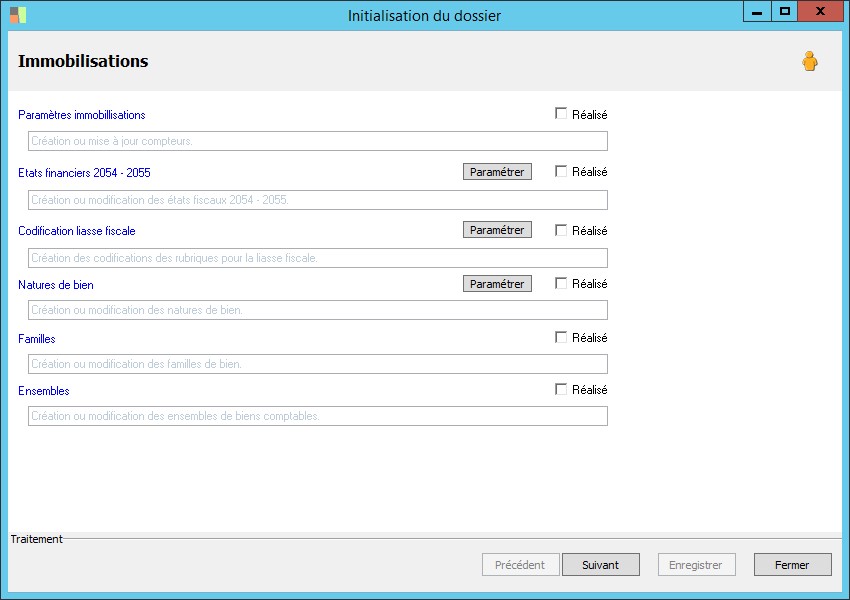
Task: Check Réalisé for Ensembles
Action: click(x=561, y=389)
